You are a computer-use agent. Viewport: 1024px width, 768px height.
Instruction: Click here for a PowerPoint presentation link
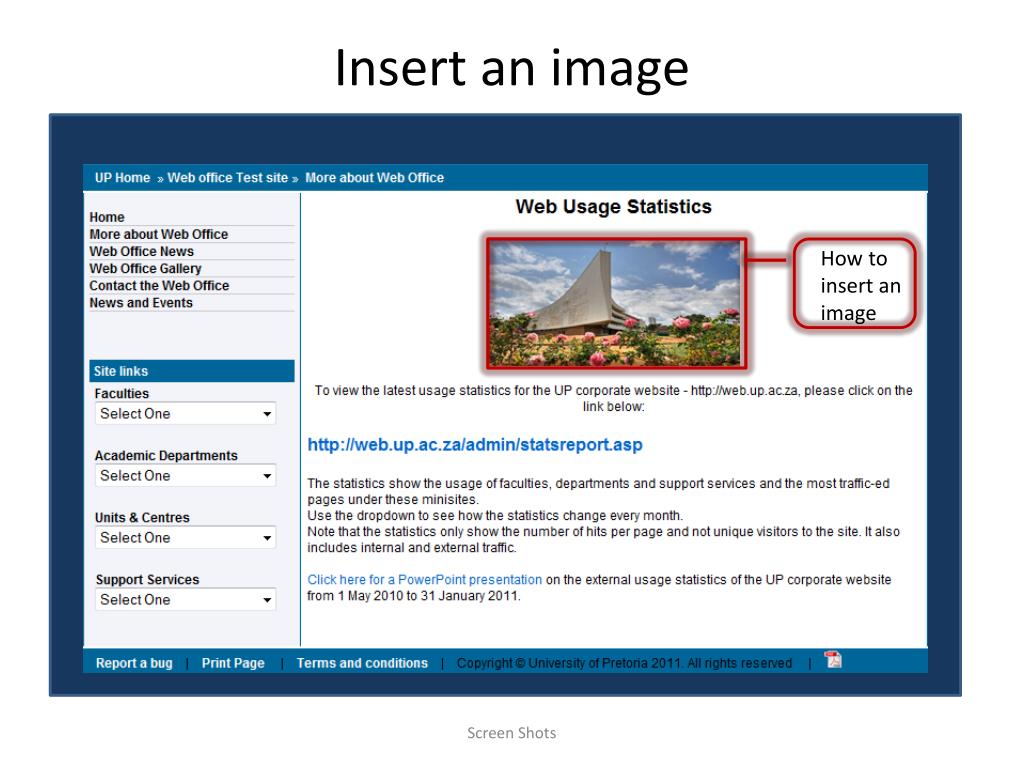(424, 579)
